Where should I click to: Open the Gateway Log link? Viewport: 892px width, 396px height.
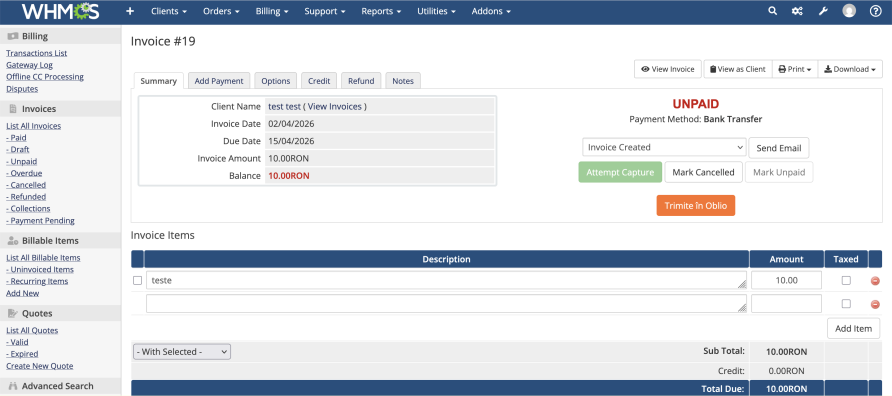(30, 65)
